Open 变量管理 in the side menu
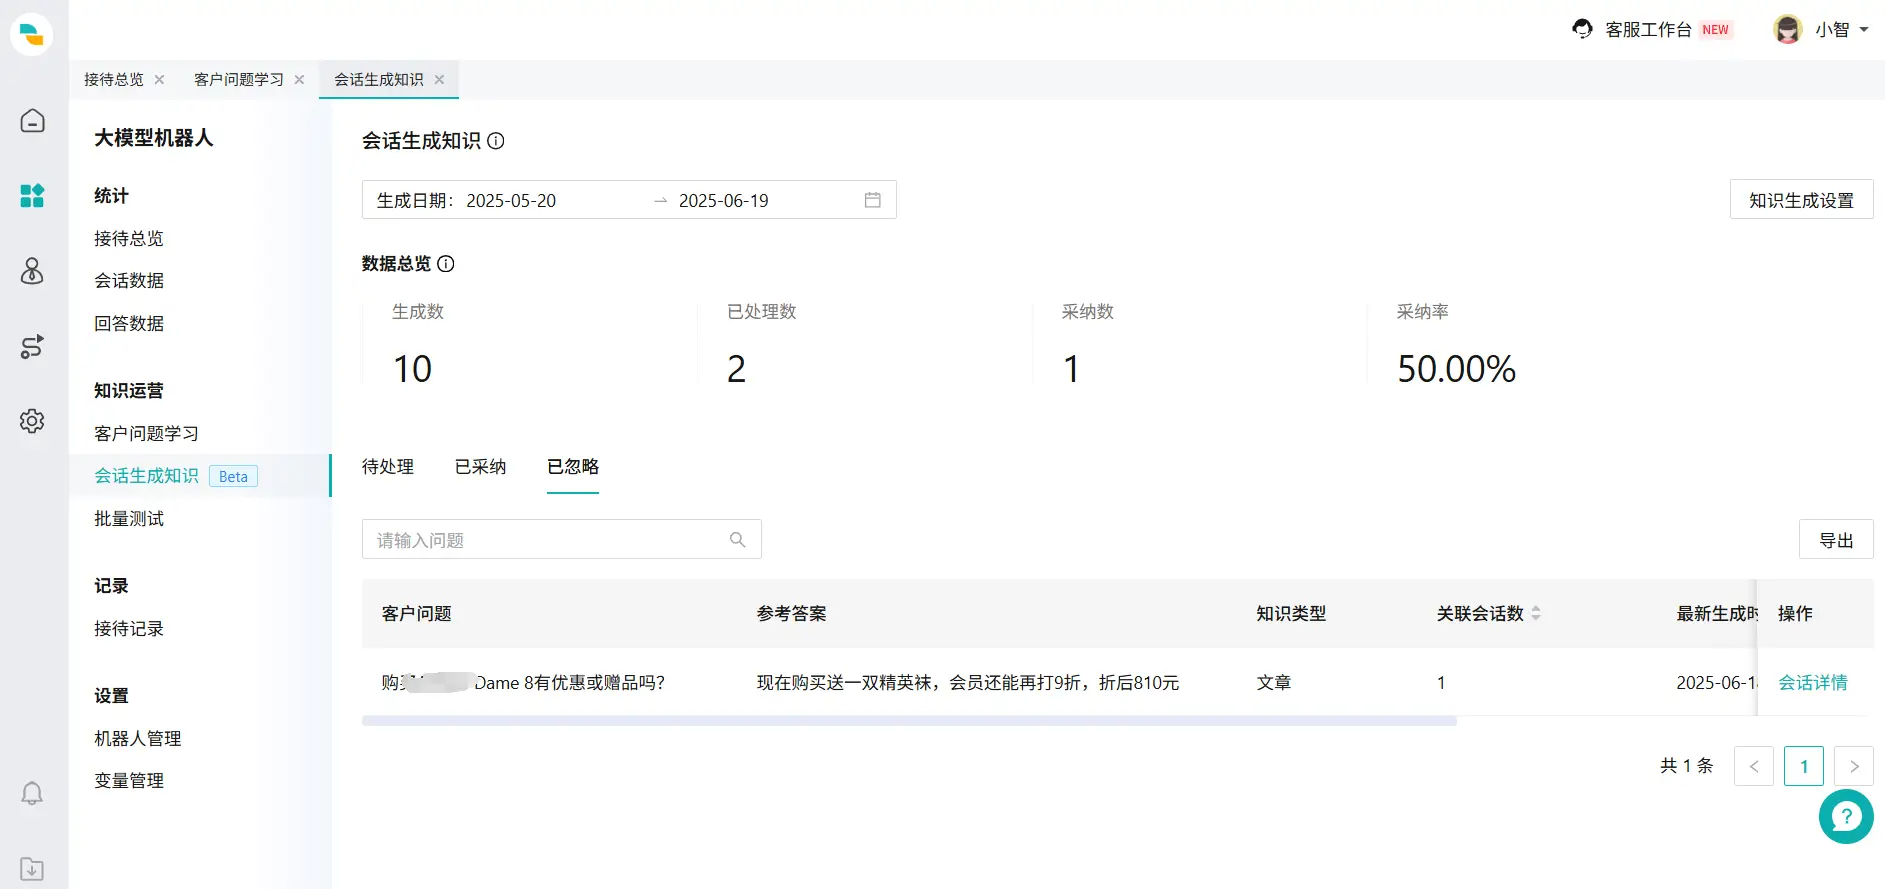 click(x=129, y=781)
